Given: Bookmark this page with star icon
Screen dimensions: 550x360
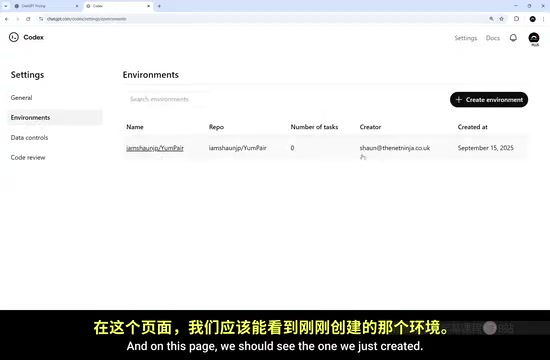Looking at the screenshot, I should pos(502,19).
